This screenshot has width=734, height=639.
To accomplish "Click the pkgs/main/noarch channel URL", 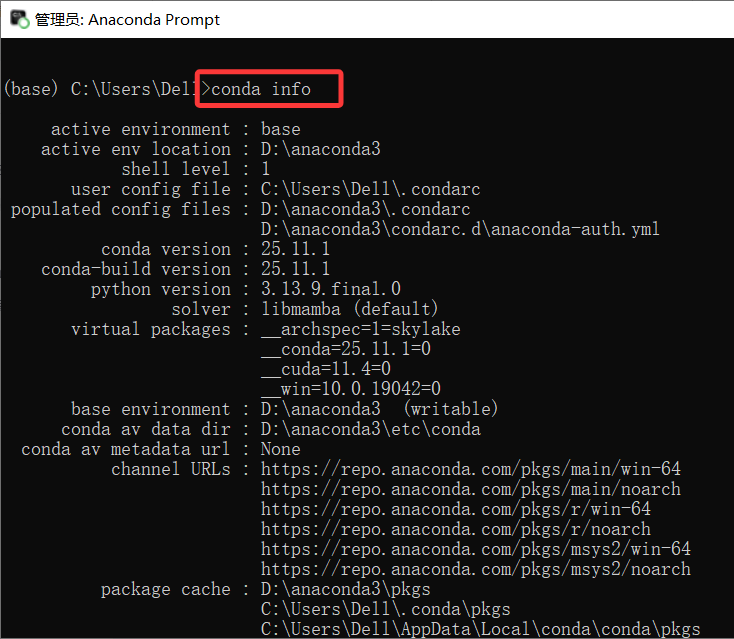I will (x=470, y=489).
